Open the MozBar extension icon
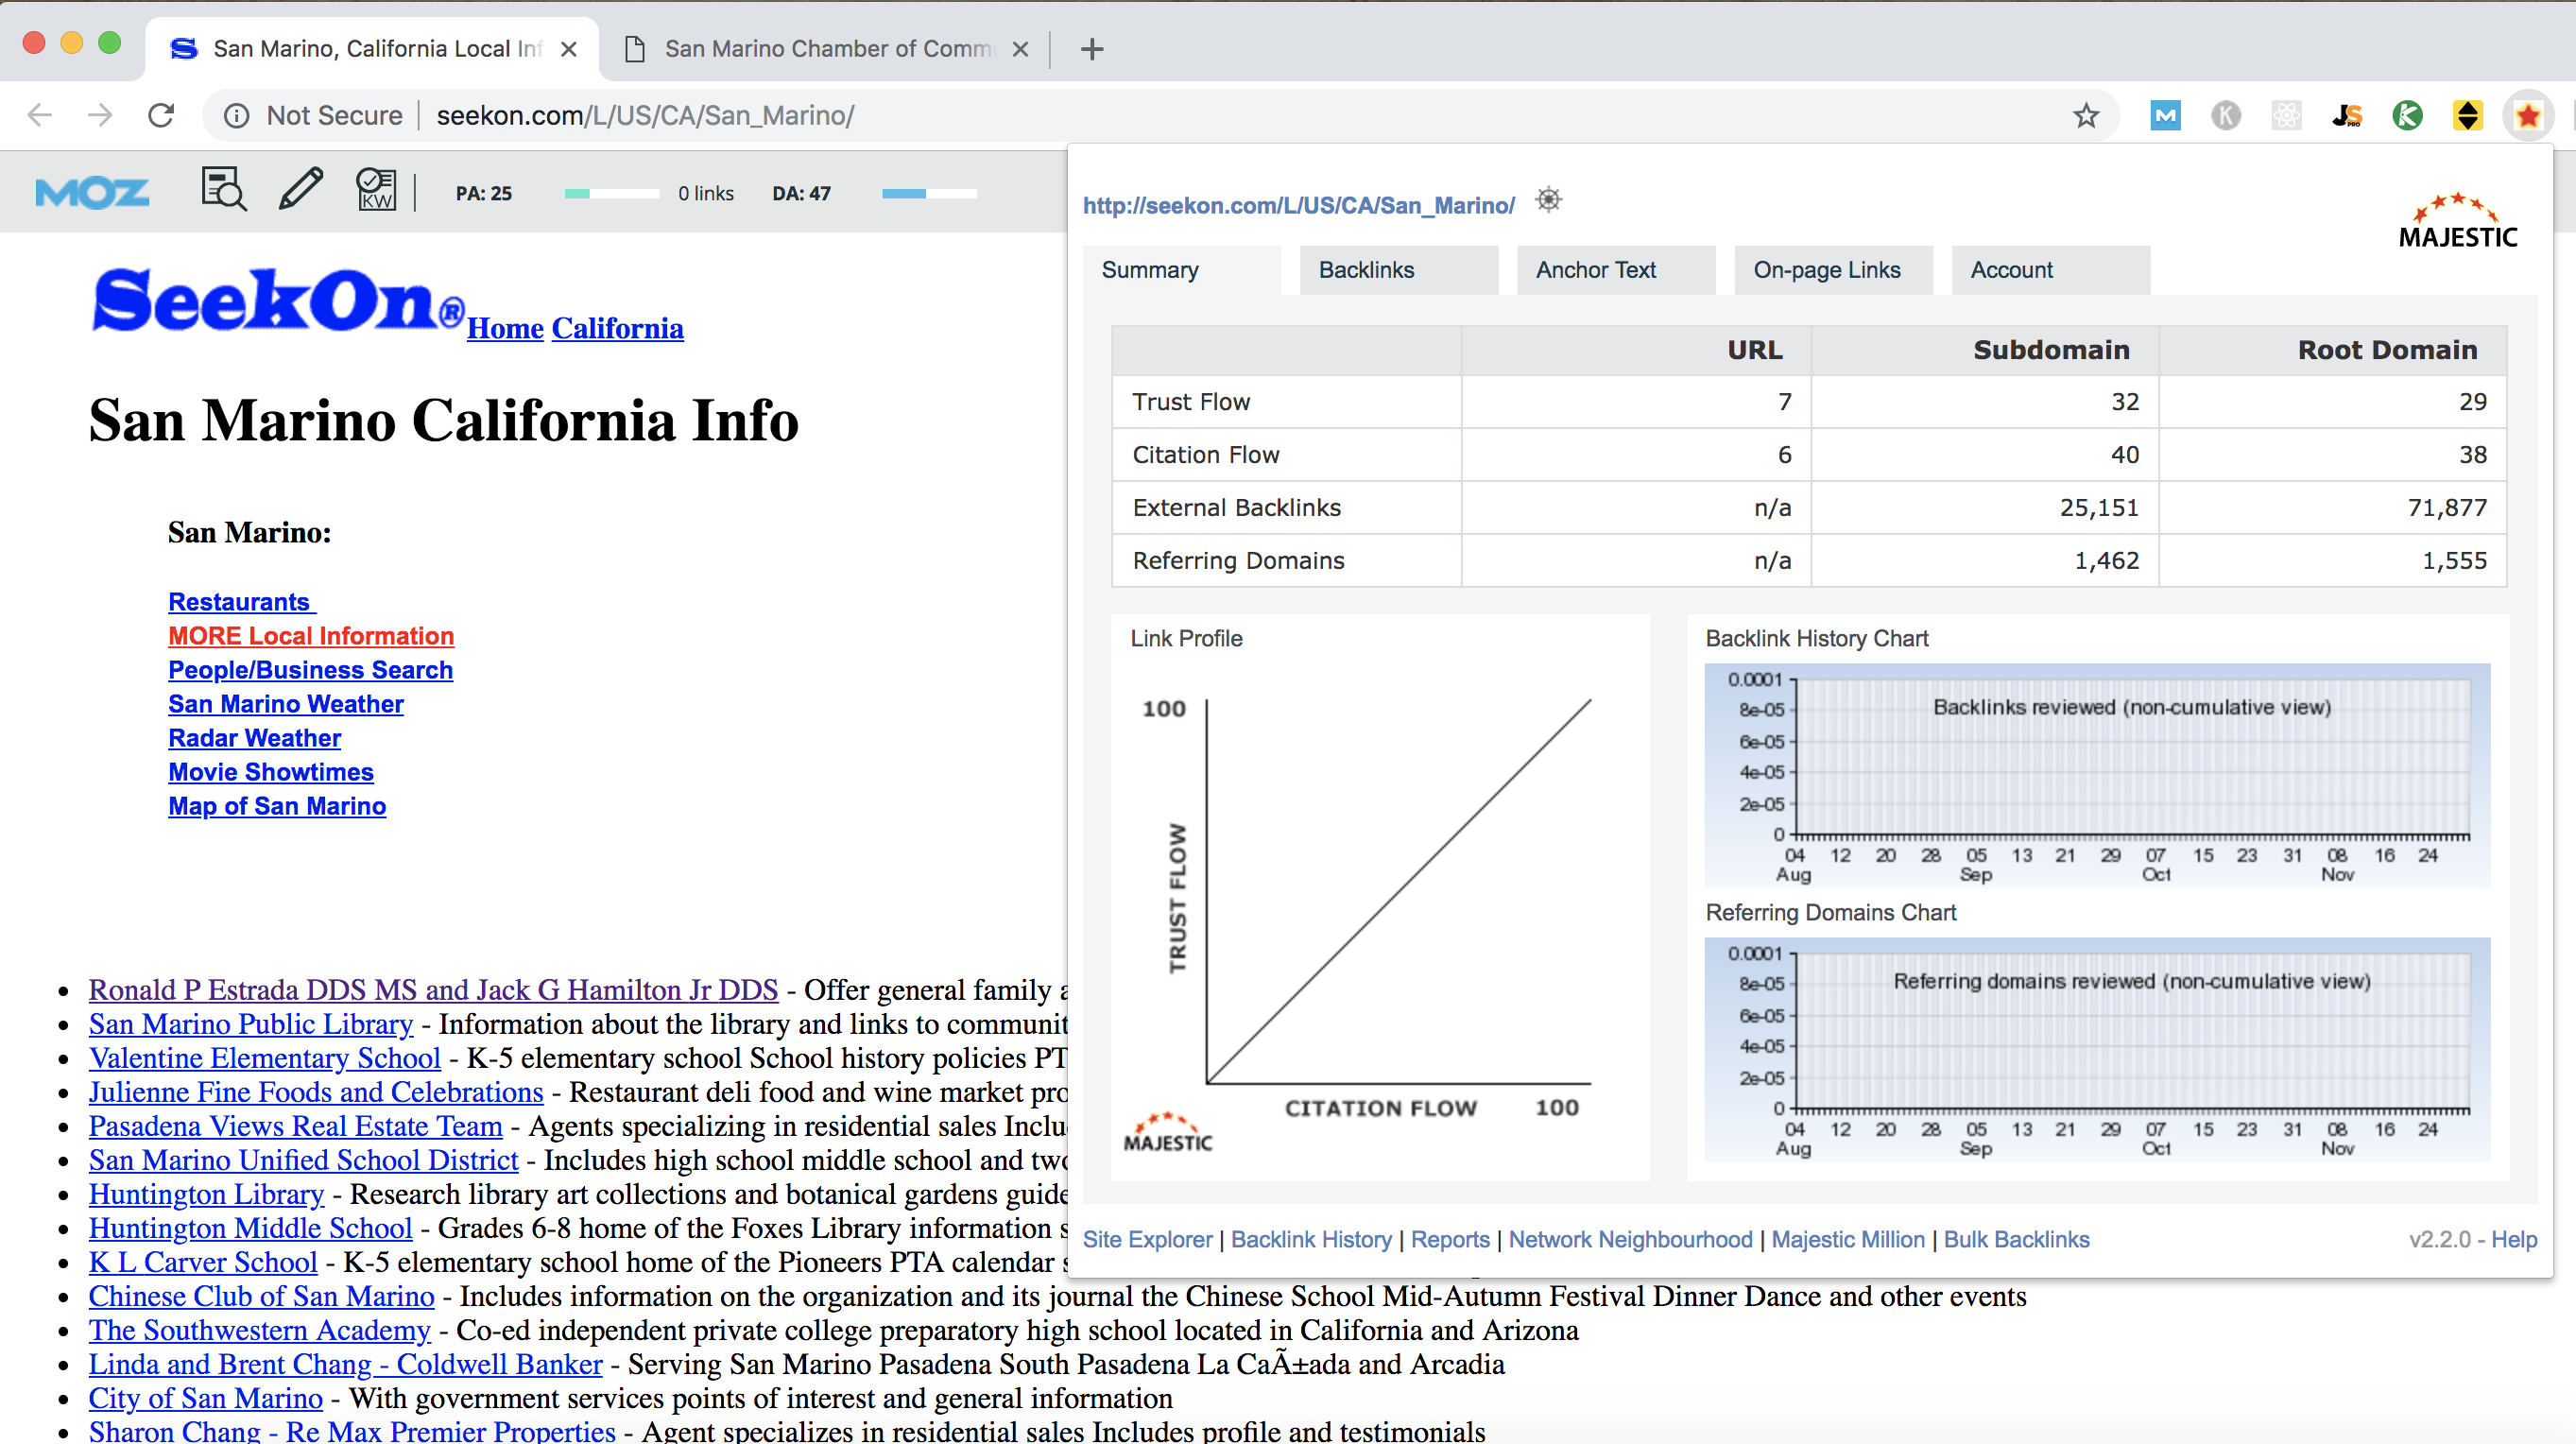2576x1444 pixels. click(x=2165, y=116)
